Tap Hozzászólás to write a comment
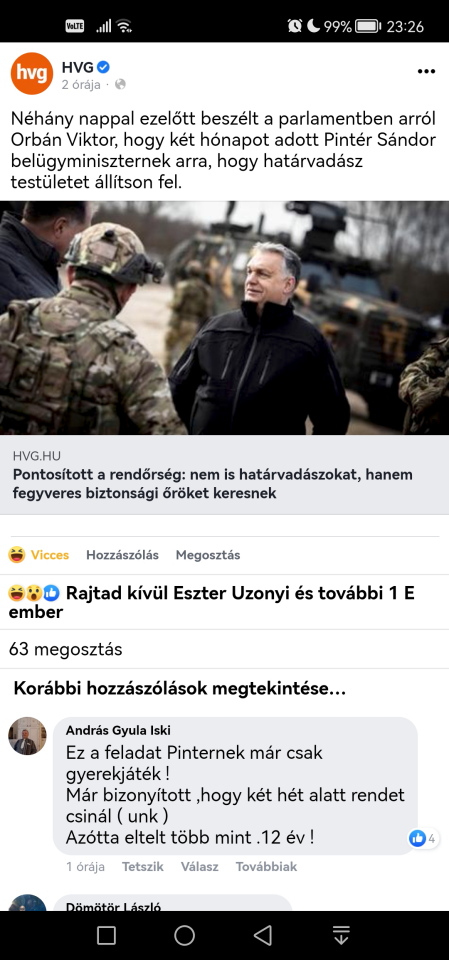449x960 pixels. tap(123, 555)
